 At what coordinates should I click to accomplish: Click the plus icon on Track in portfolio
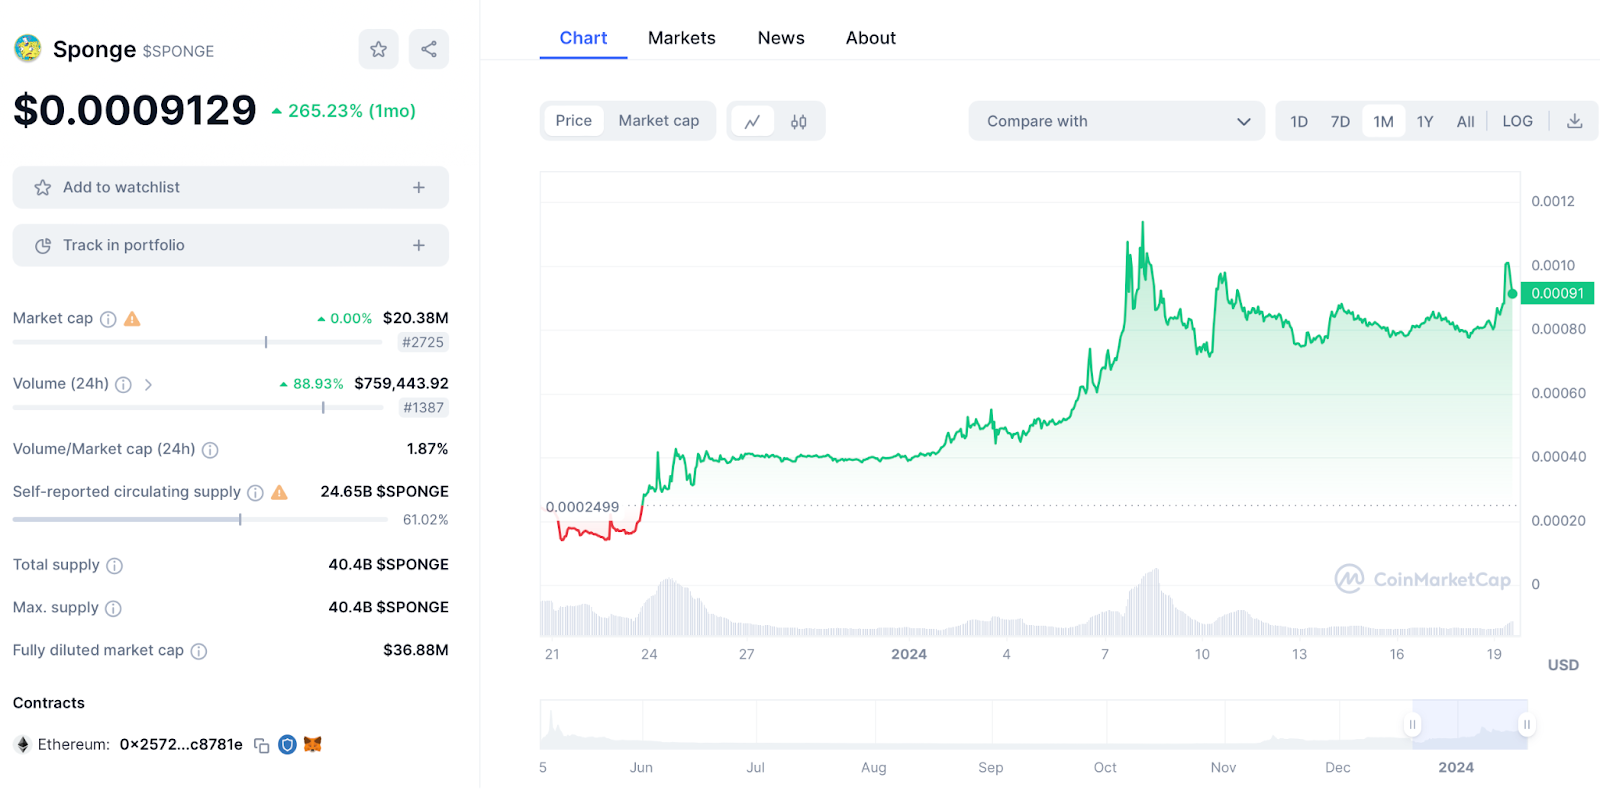click(x=419, y=245)
